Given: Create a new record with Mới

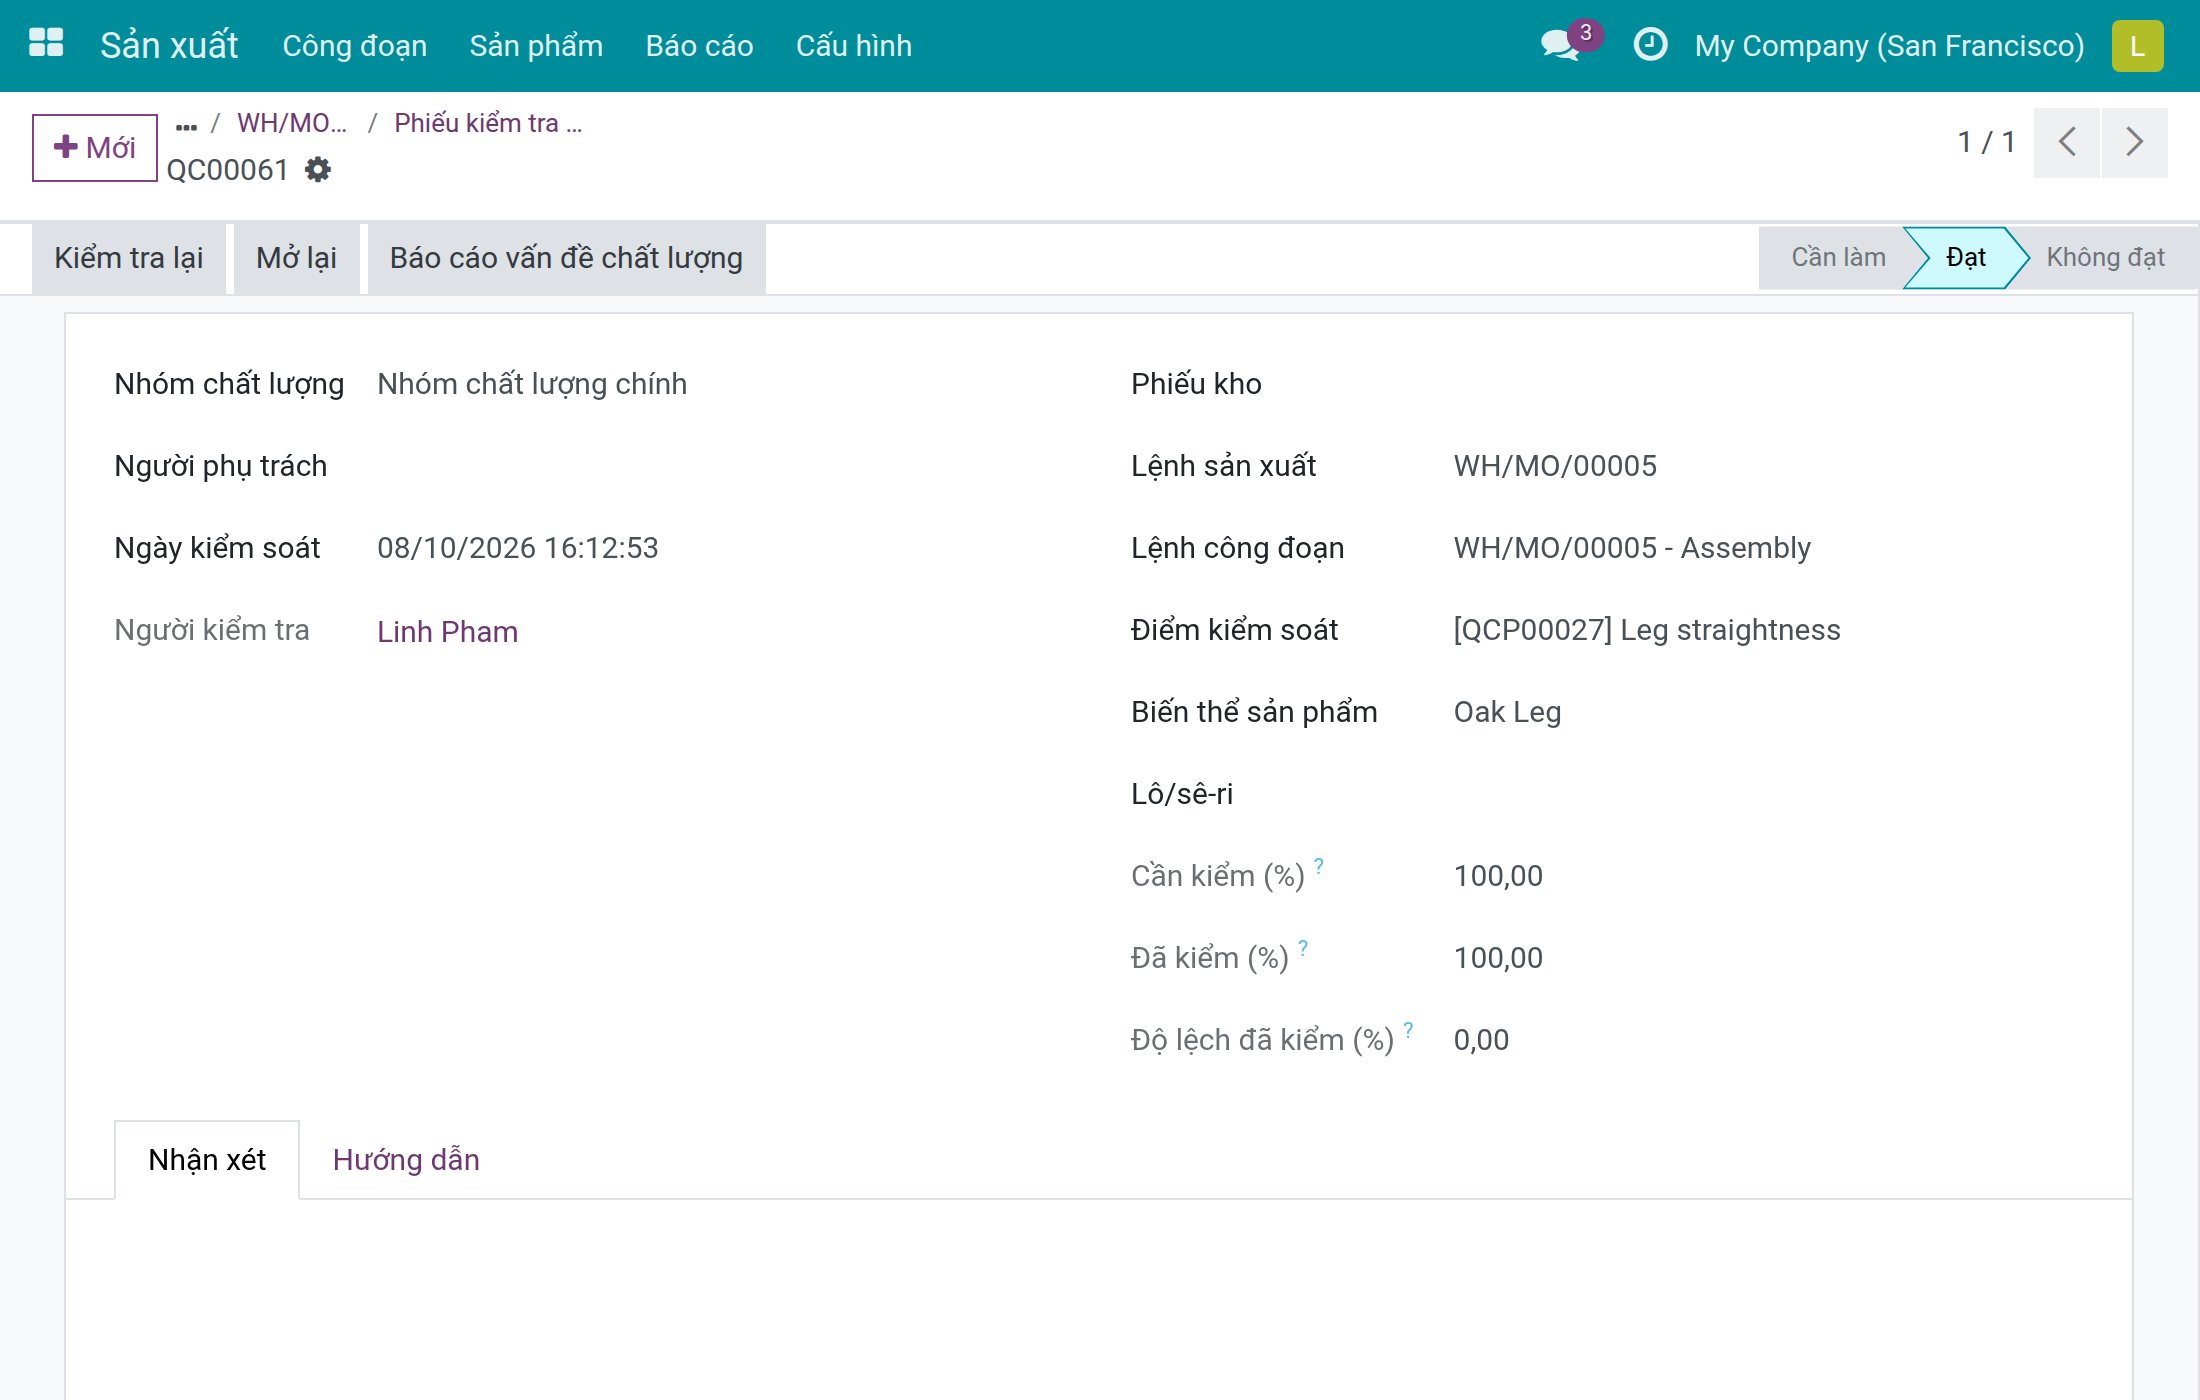Looking at the screenshot, I should 95,148.
